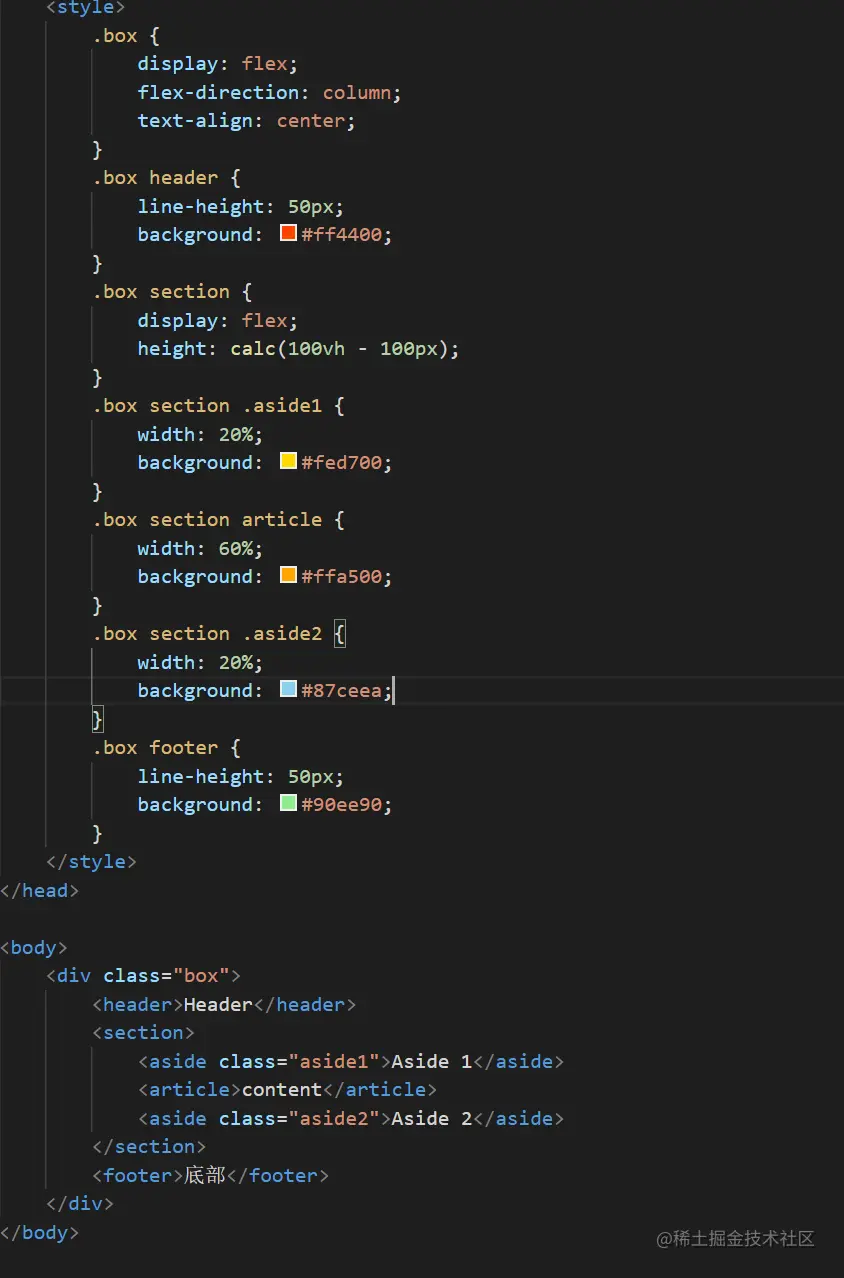Click the 'height' property name
The width and height of the screenshot is (844, 1278).
[x=172, y=349]
